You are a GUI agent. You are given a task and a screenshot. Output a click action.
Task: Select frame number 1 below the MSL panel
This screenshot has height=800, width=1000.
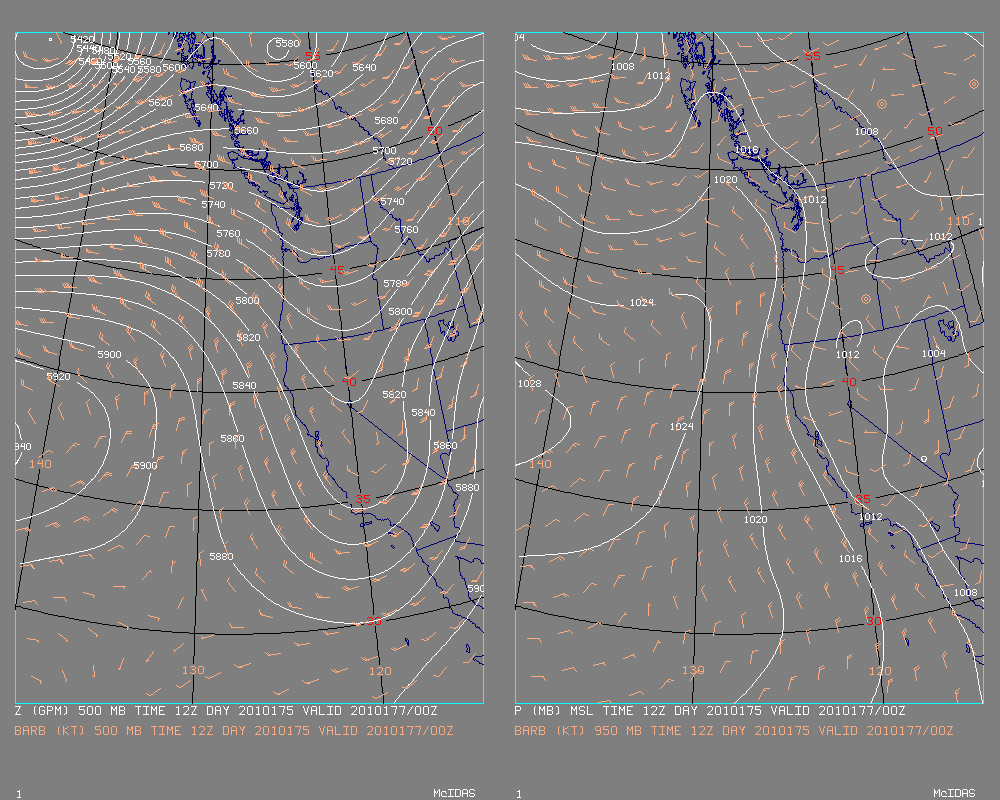click(x=518, y=794)
